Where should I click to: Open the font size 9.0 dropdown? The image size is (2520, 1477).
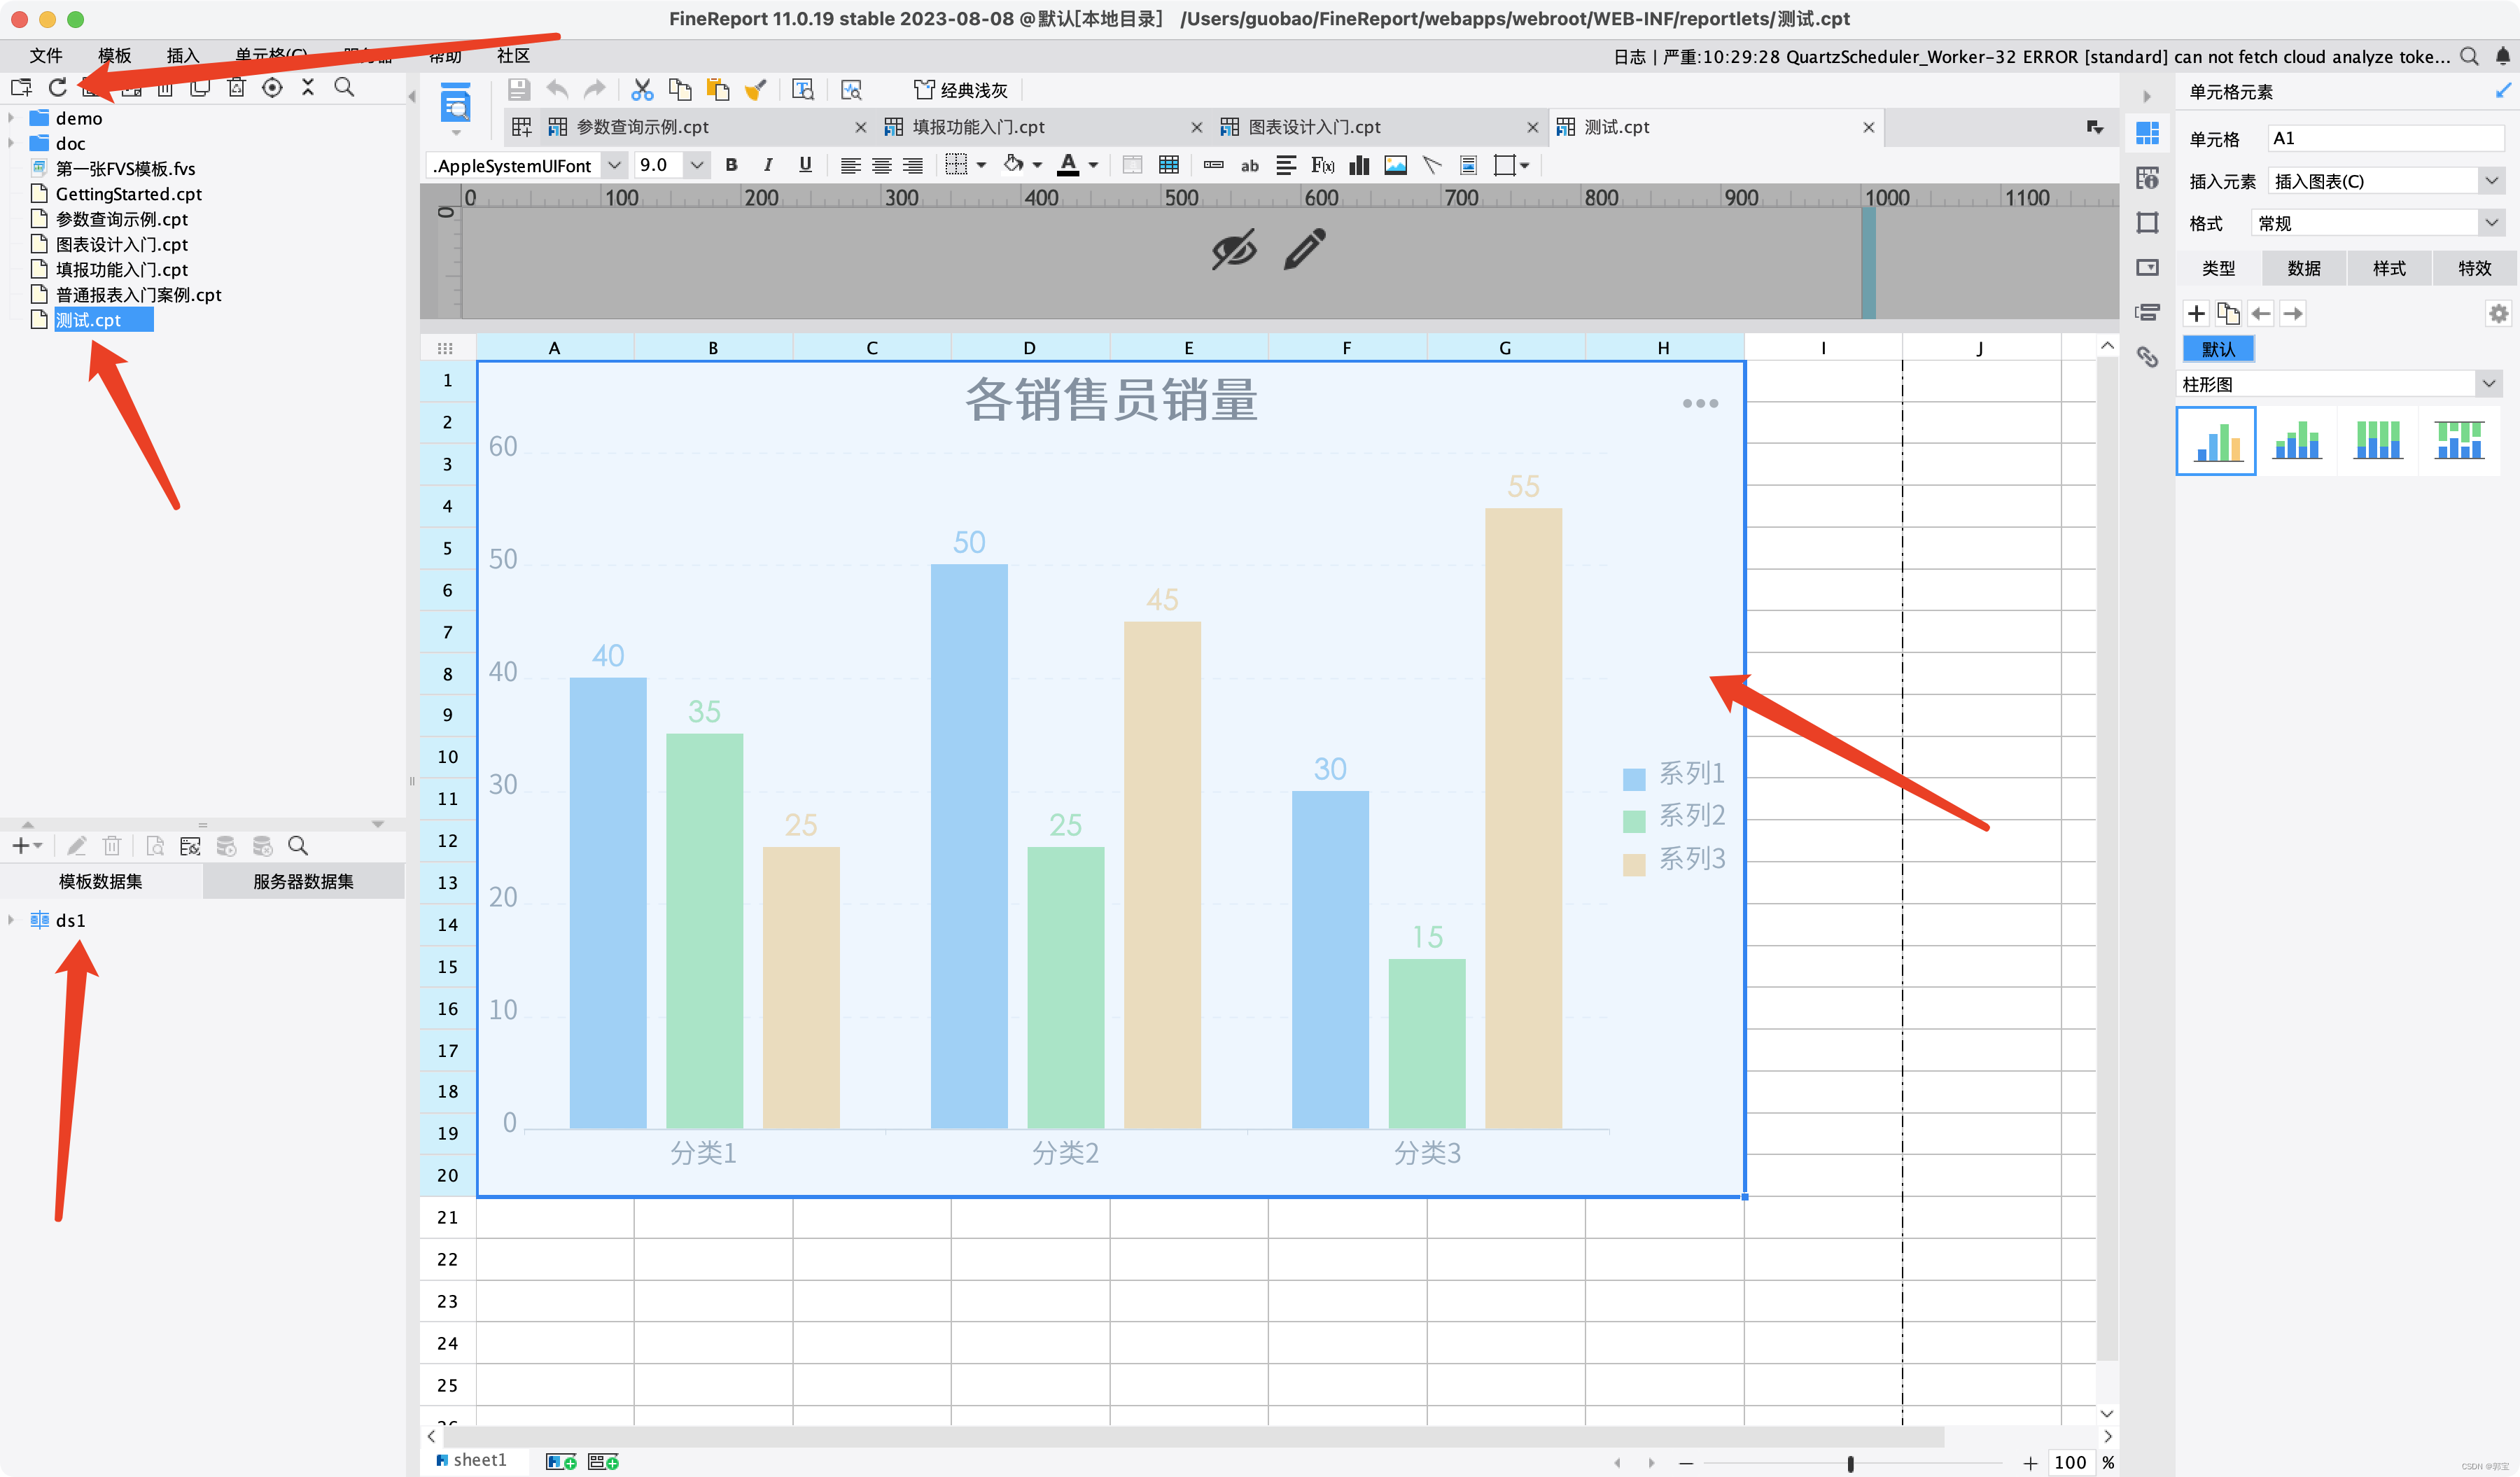click(x=696, y=165)
